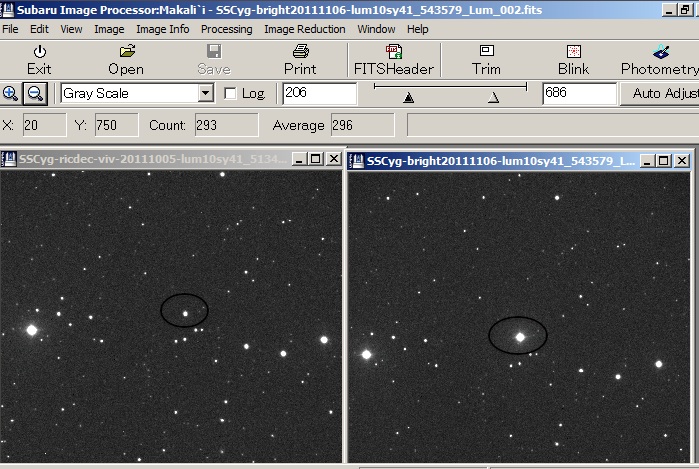Maximize the SSCyg-bright image window
The image size is (699, 469).
(x=664, y=161)
